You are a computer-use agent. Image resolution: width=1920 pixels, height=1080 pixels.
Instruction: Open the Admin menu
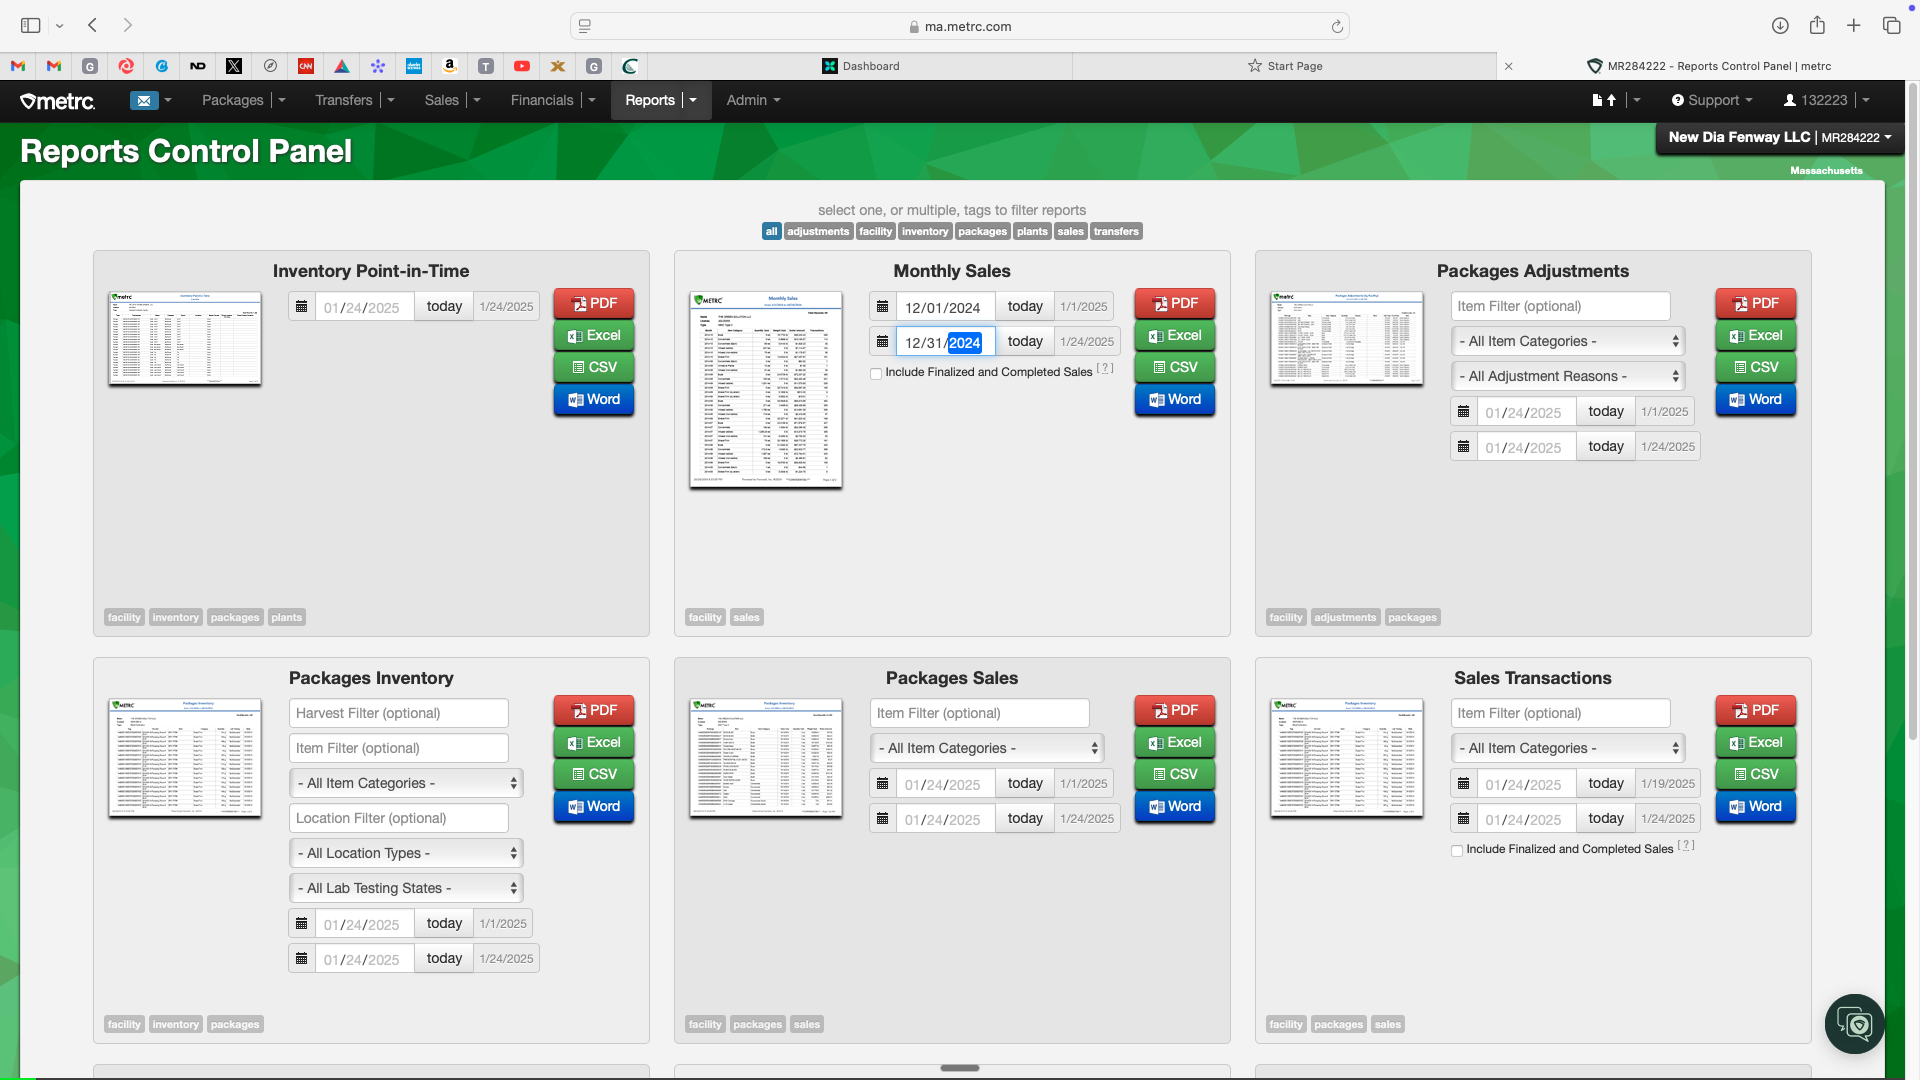[753, 100]
